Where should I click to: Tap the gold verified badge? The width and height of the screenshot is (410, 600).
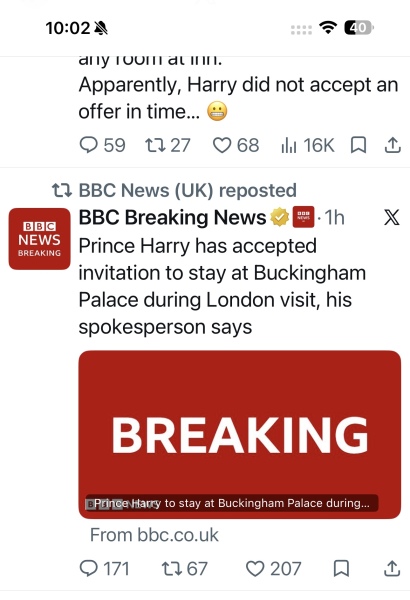[x=280, y=217]
